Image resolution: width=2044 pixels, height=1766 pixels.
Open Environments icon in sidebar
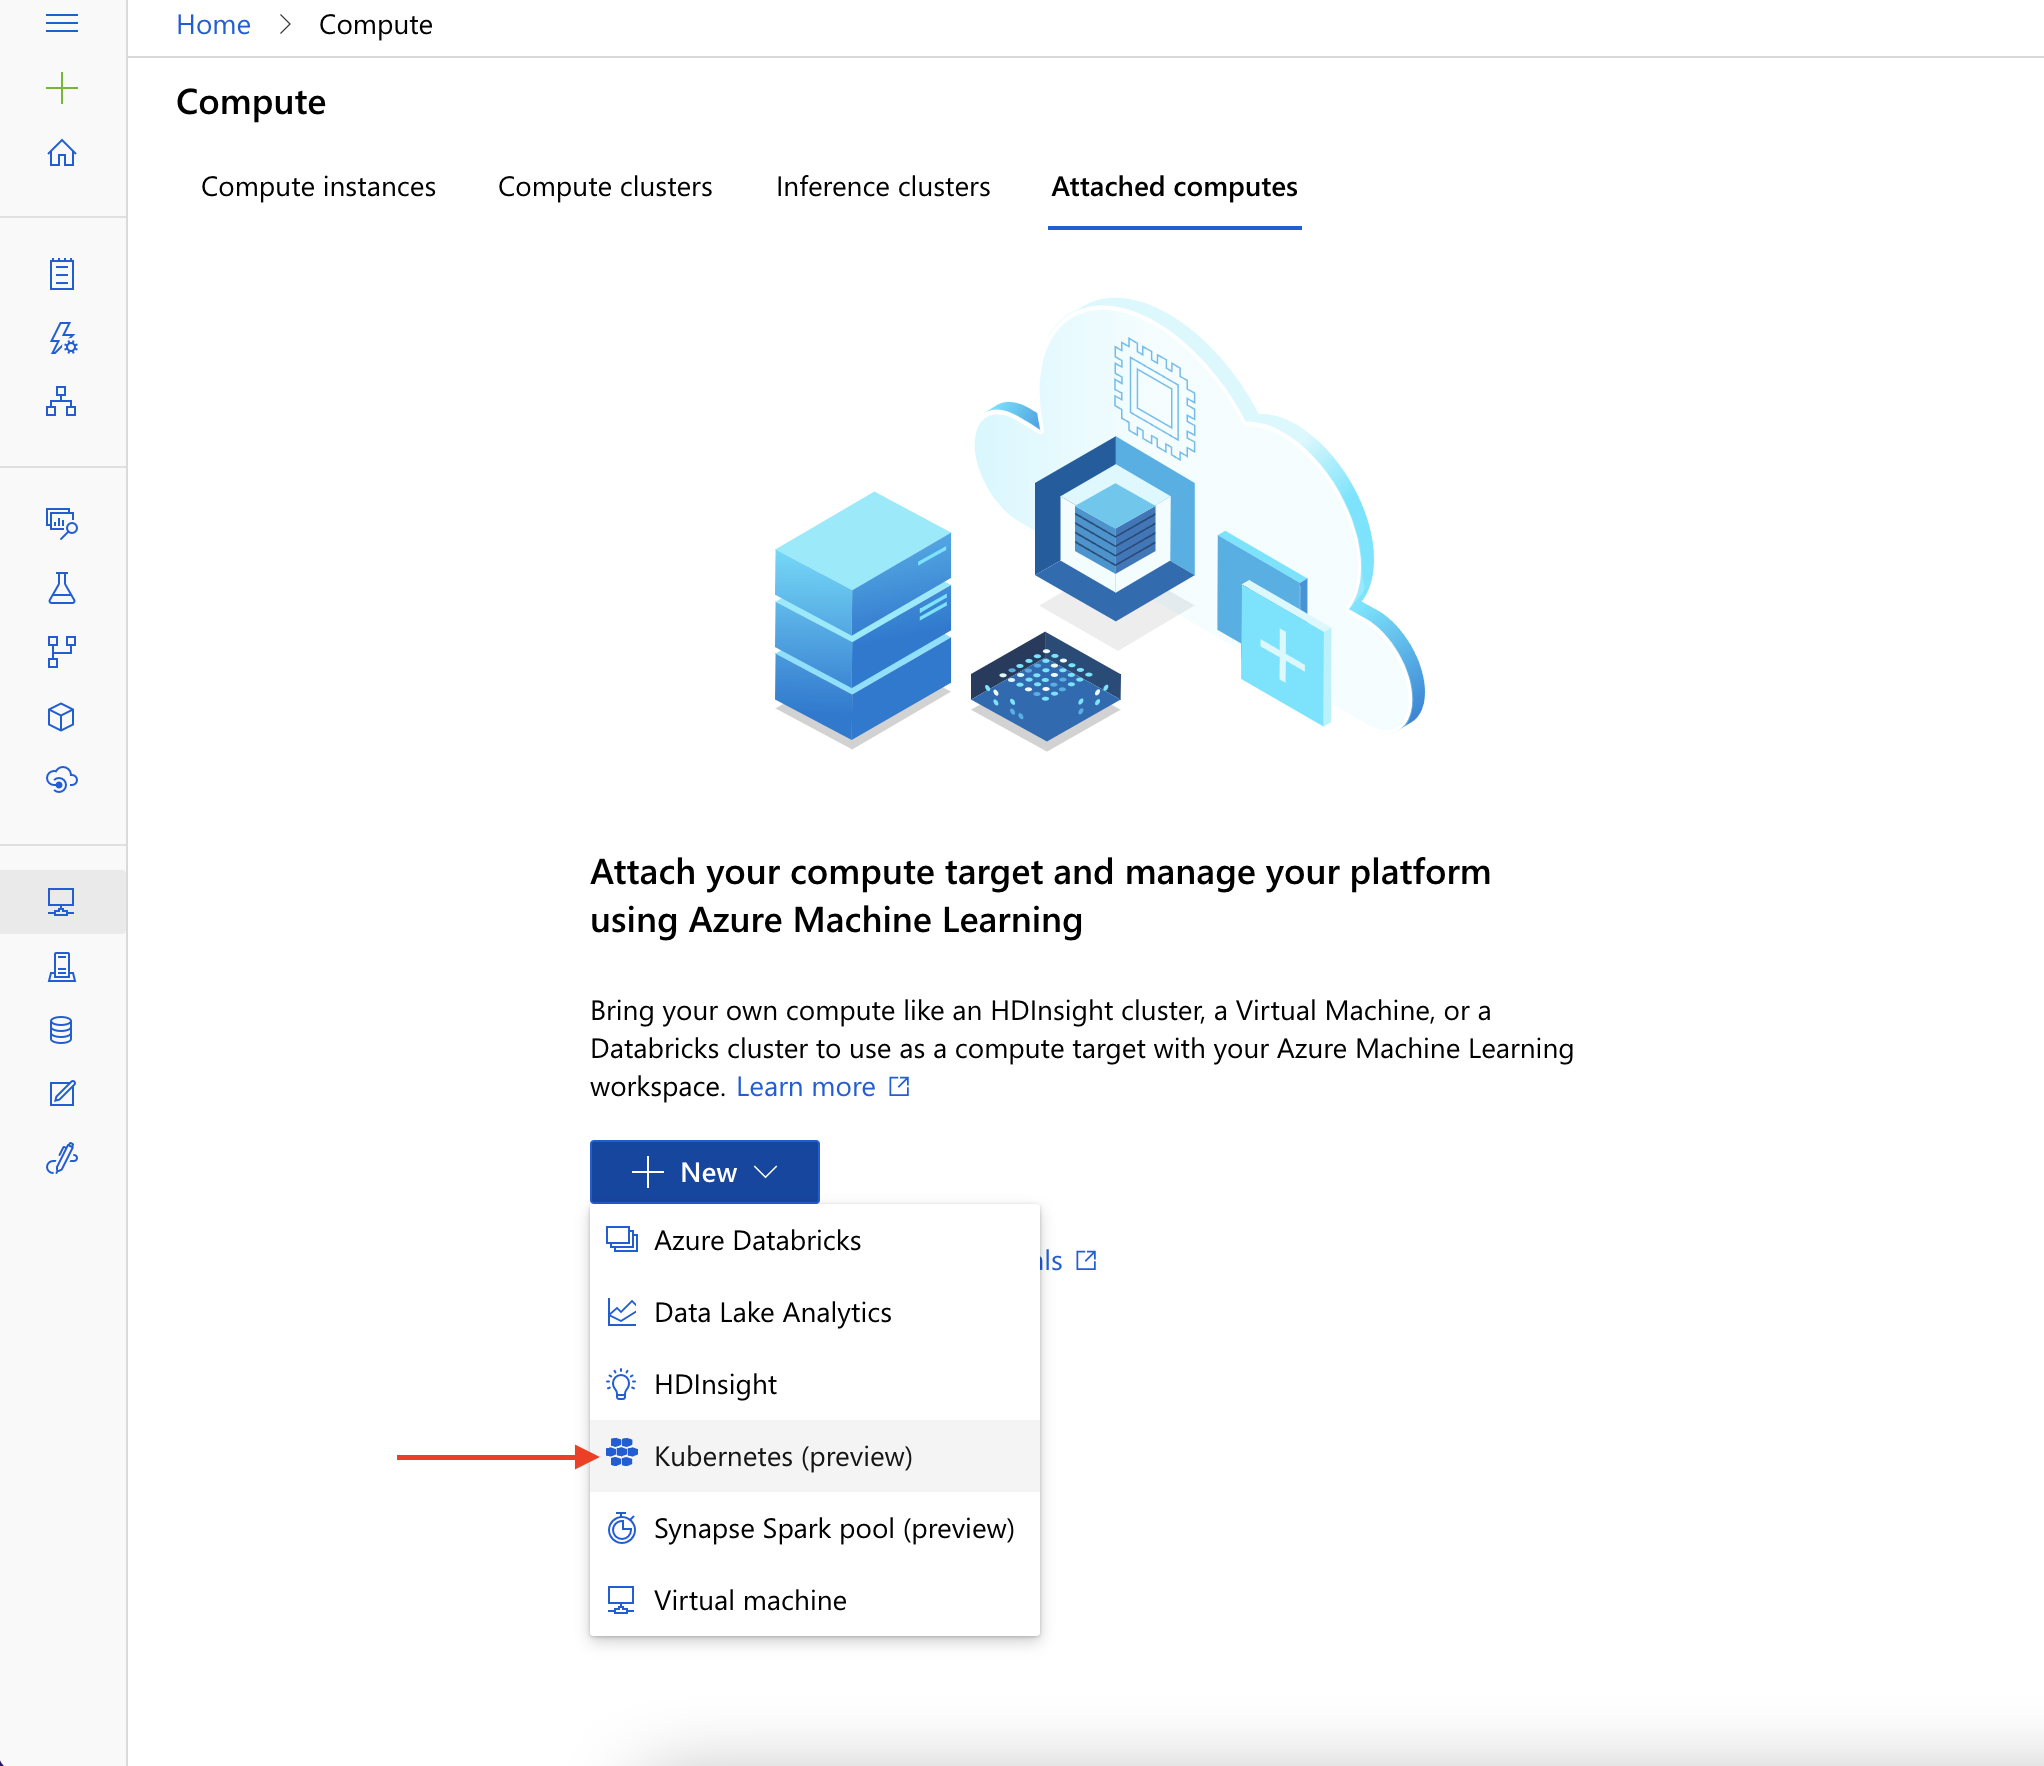click(62, 967)
